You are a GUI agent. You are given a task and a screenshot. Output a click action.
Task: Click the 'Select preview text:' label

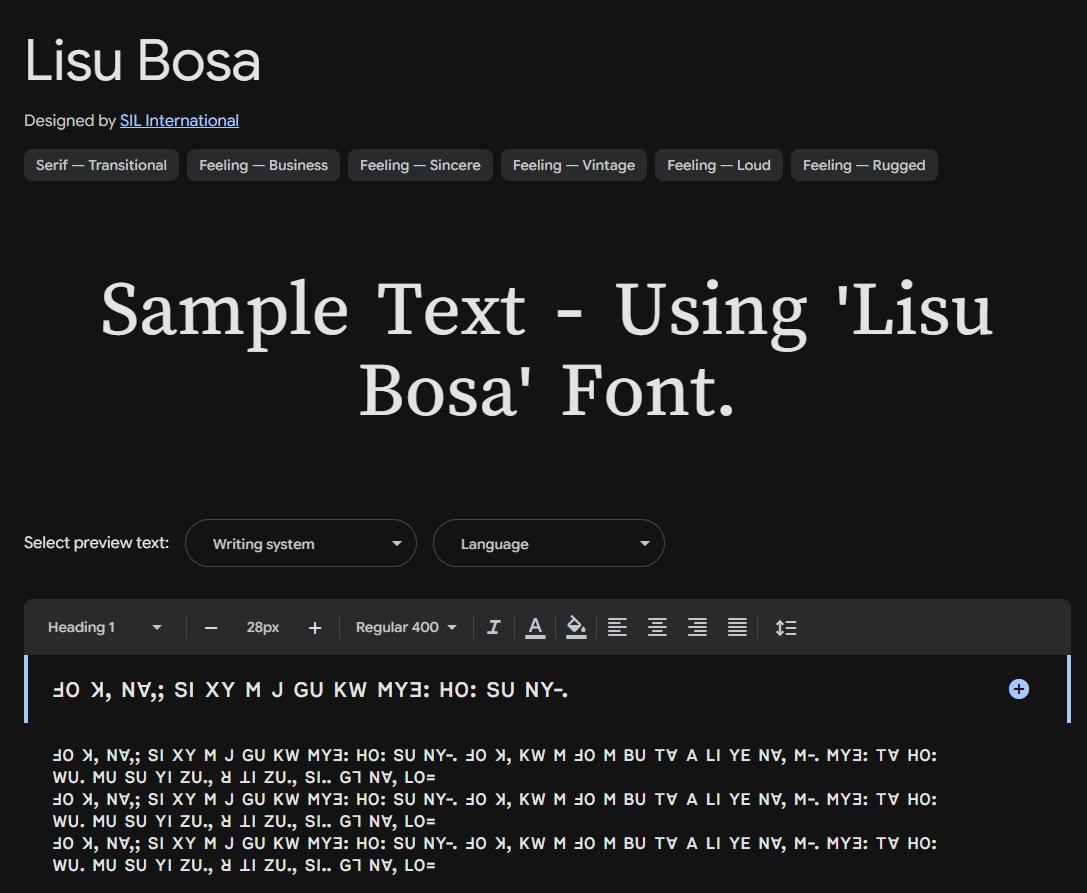click(96, 543)
